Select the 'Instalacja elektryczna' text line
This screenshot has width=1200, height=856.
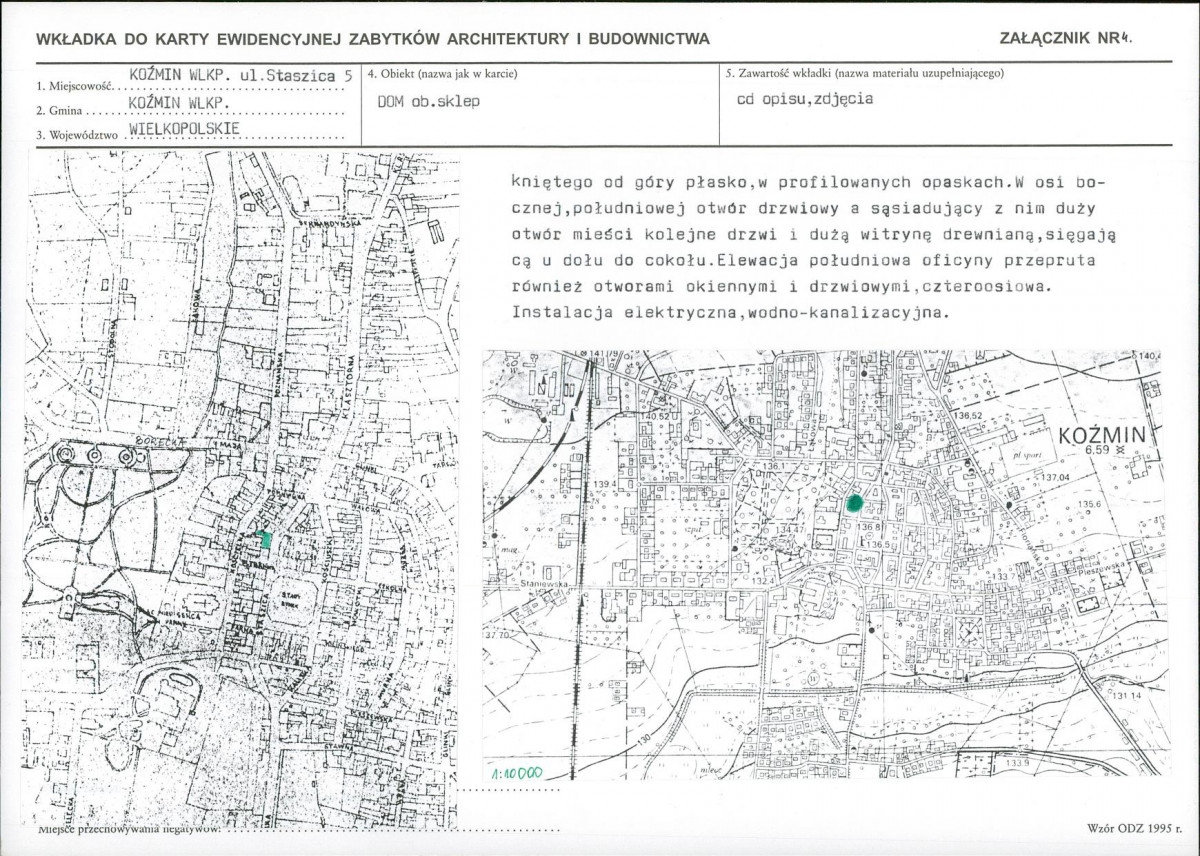728,313
